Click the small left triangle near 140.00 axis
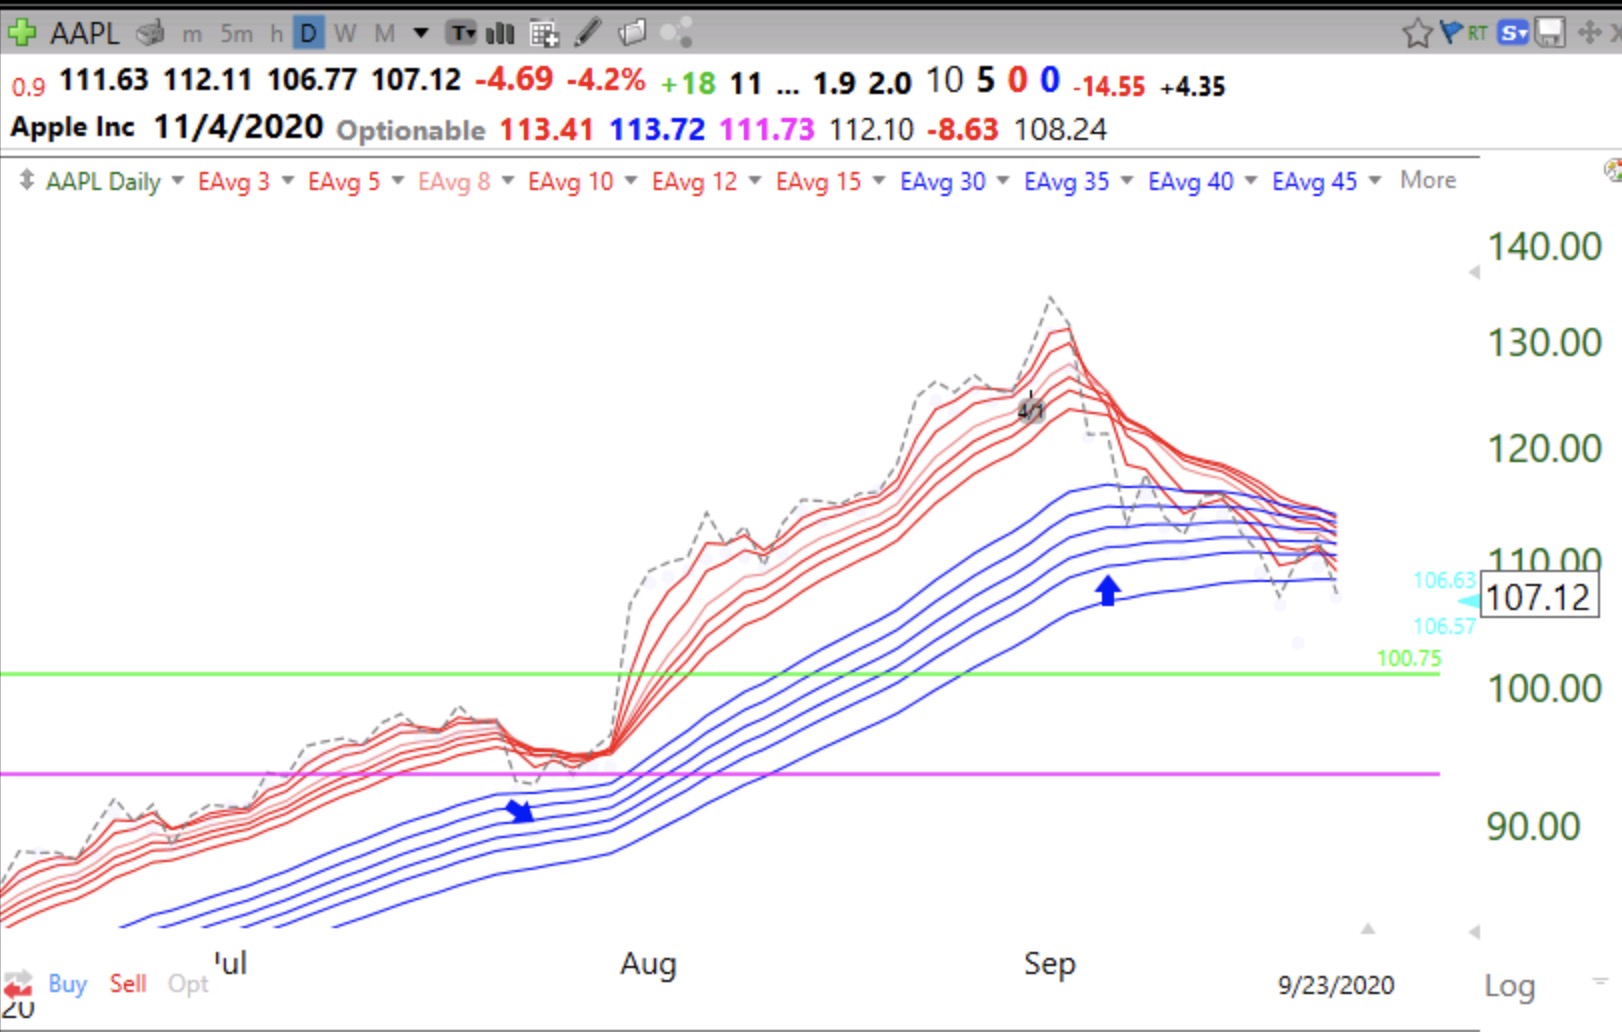 [x=1473, y=272]
